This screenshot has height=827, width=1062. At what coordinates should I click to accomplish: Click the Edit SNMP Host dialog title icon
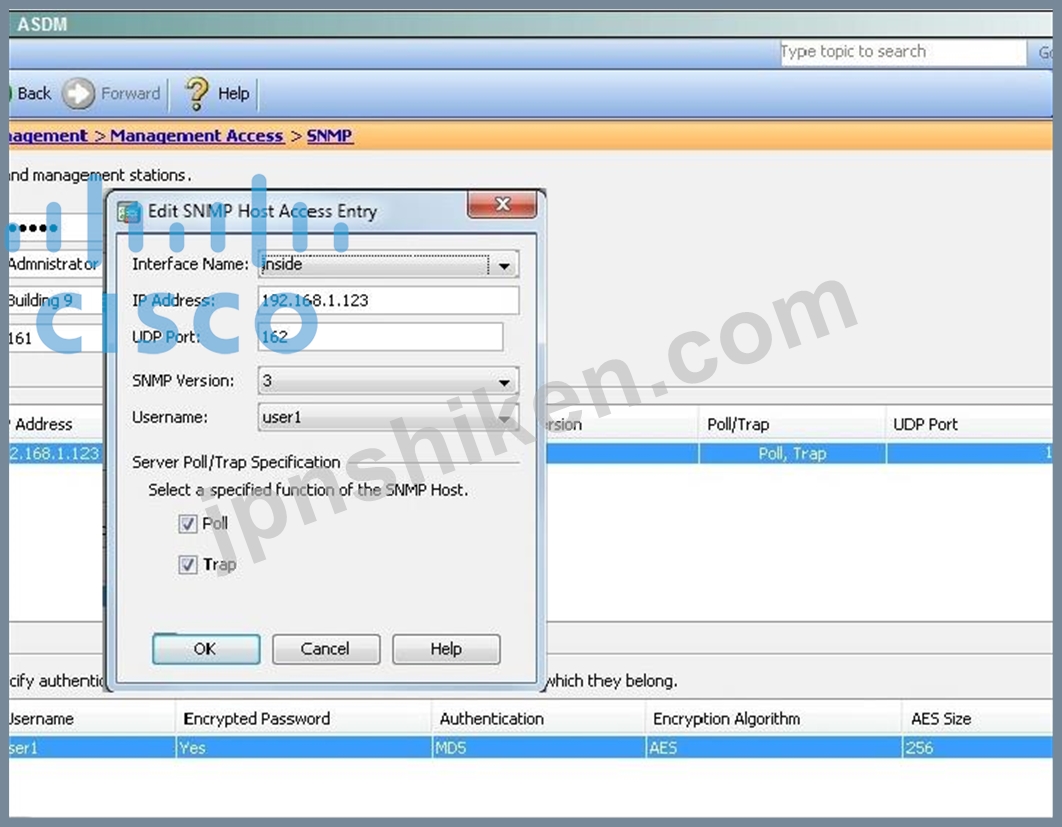pos(128,212)
